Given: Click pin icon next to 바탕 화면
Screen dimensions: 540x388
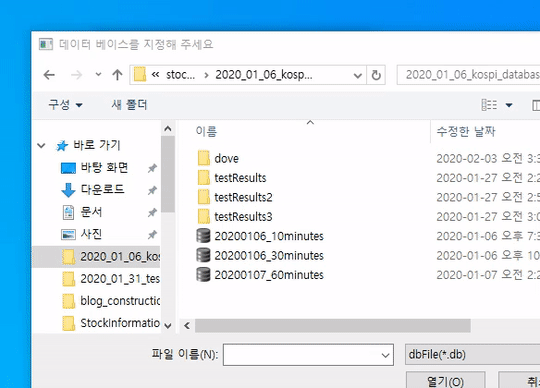Looking at the screenshot, I should point(152,168).
